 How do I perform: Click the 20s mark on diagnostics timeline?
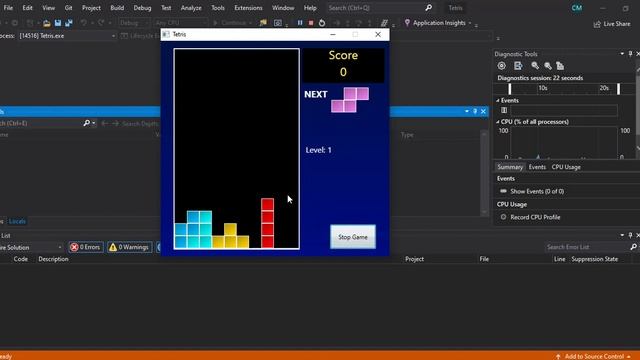tap(604, 88)
